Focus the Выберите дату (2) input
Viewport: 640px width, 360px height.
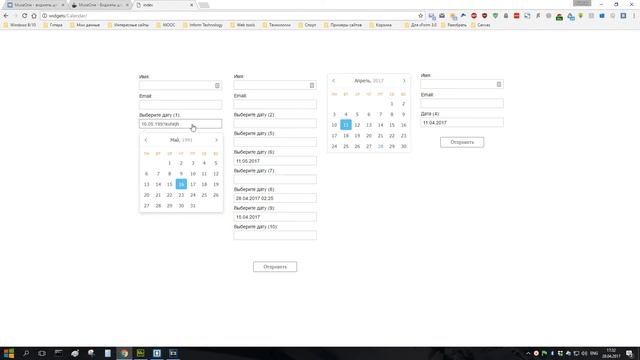click(x=275, y=123)
